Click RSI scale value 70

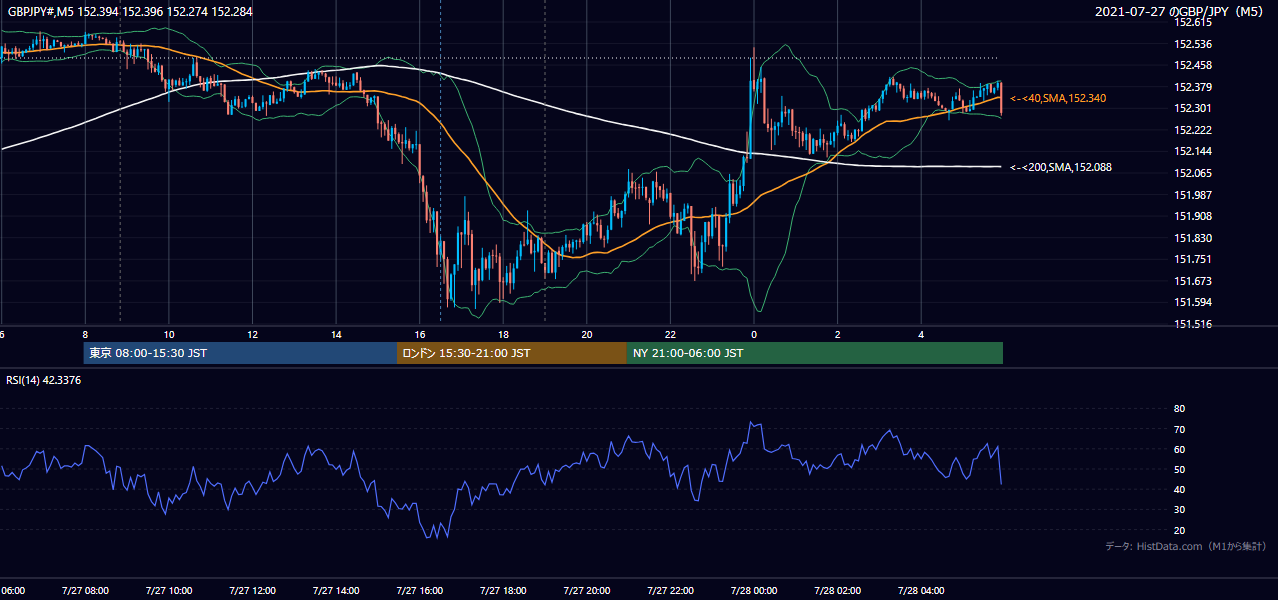pyautogui.click(x=1179, y=429)
